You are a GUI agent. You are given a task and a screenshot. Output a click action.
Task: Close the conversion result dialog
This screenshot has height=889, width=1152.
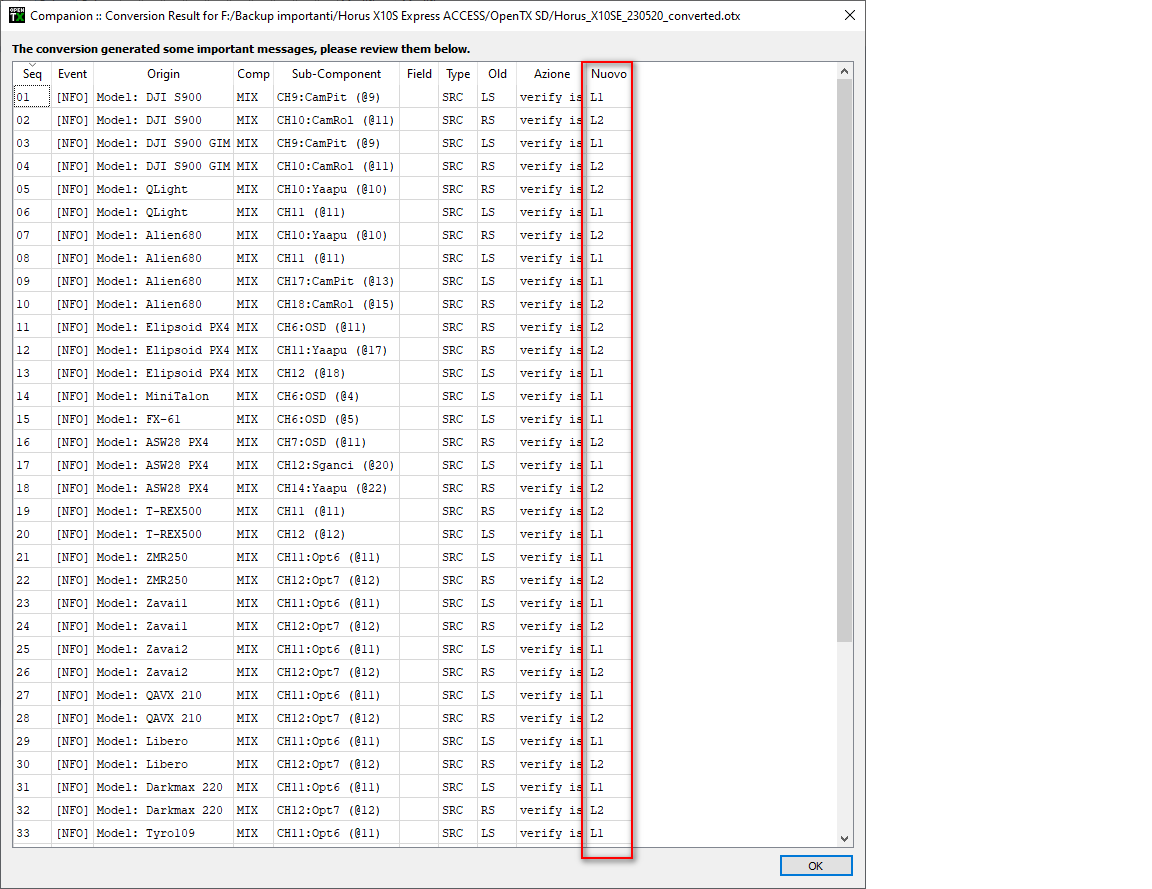(849, 15)
